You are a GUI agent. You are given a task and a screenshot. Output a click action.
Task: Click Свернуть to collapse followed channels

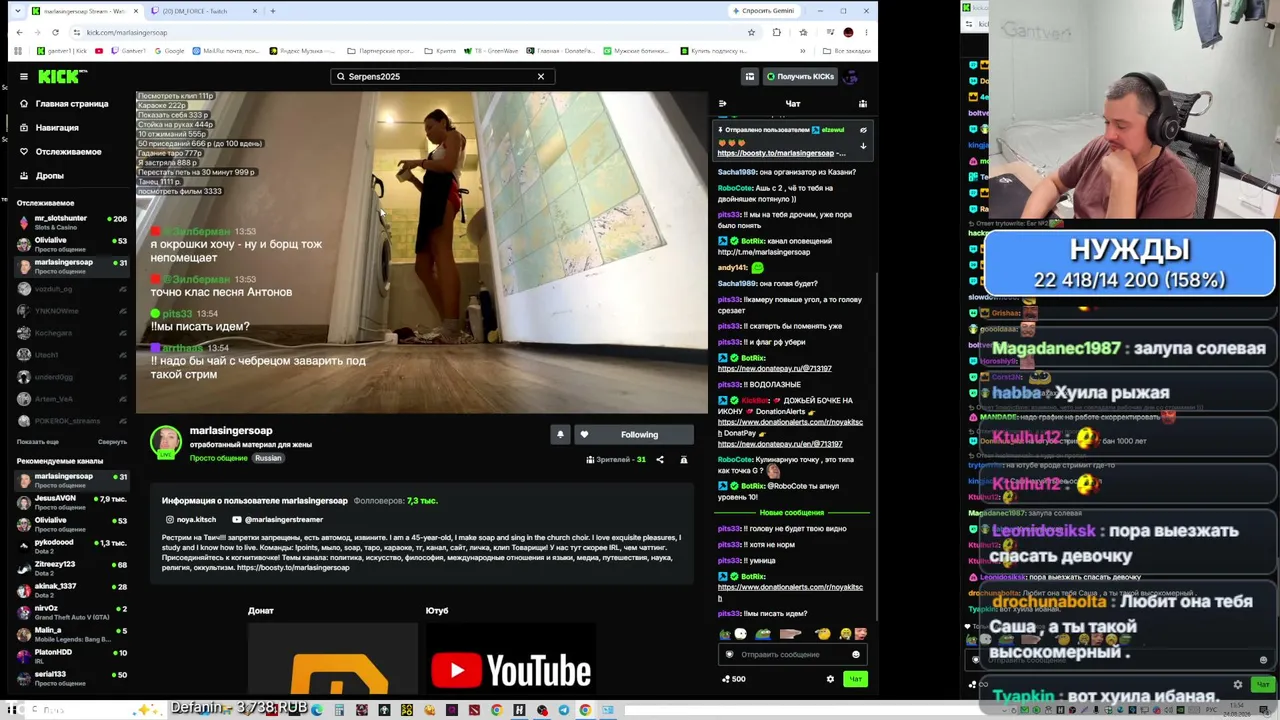[112, 442]
